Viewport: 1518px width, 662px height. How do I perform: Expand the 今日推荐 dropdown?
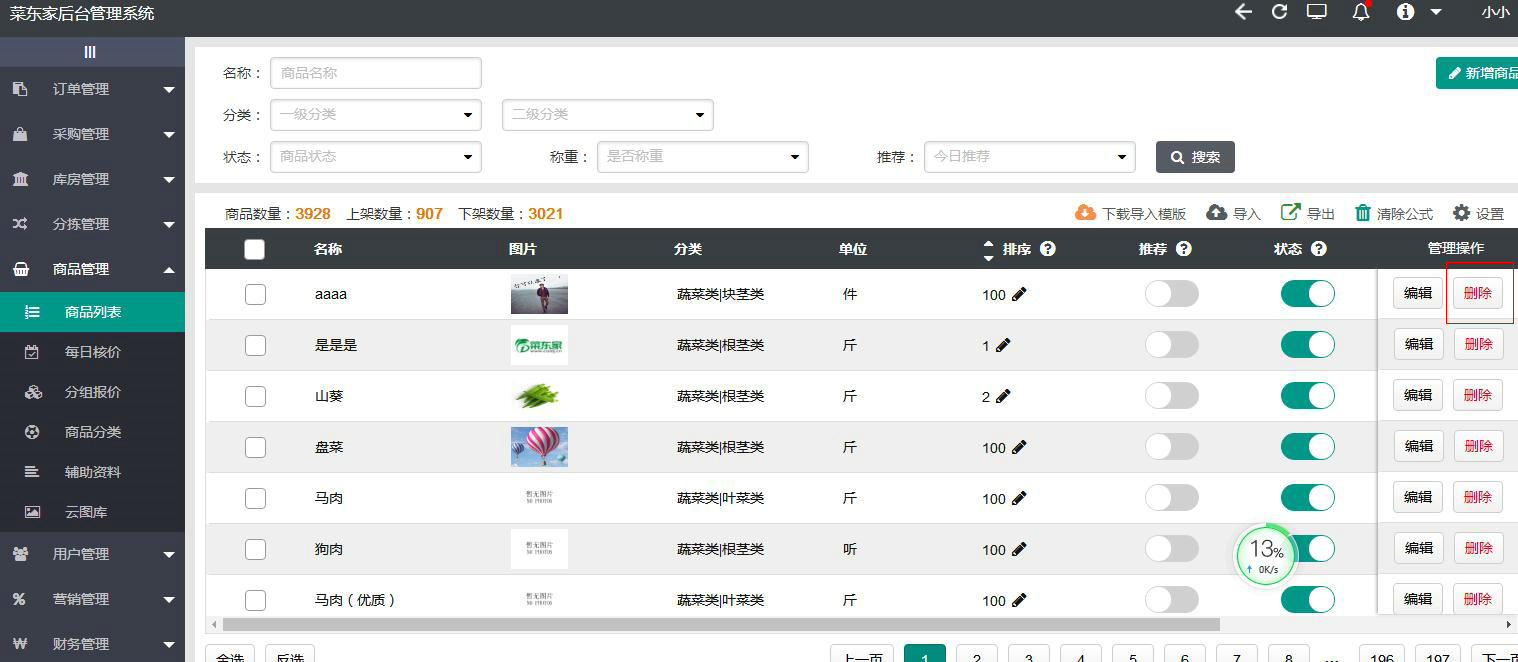[1030, 156]
